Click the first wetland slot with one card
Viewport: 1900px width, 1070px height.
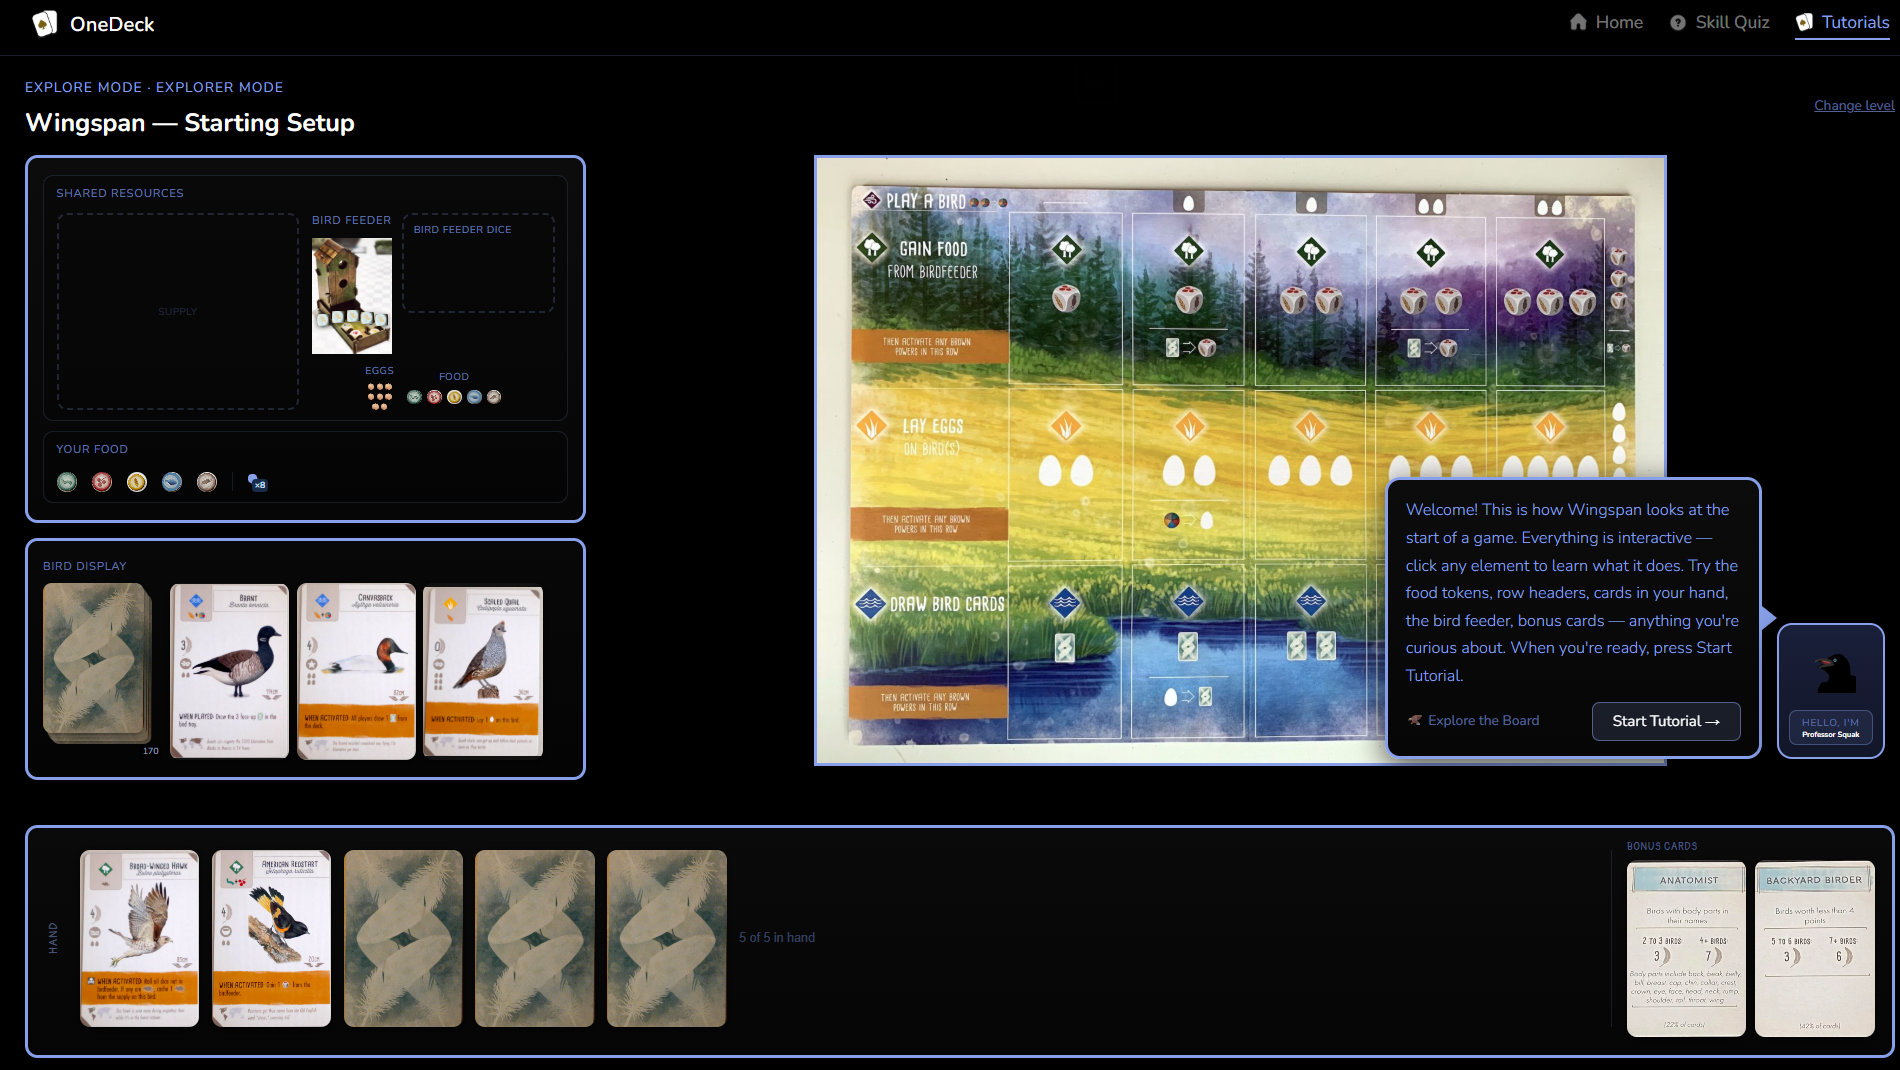coord(1066,650)
